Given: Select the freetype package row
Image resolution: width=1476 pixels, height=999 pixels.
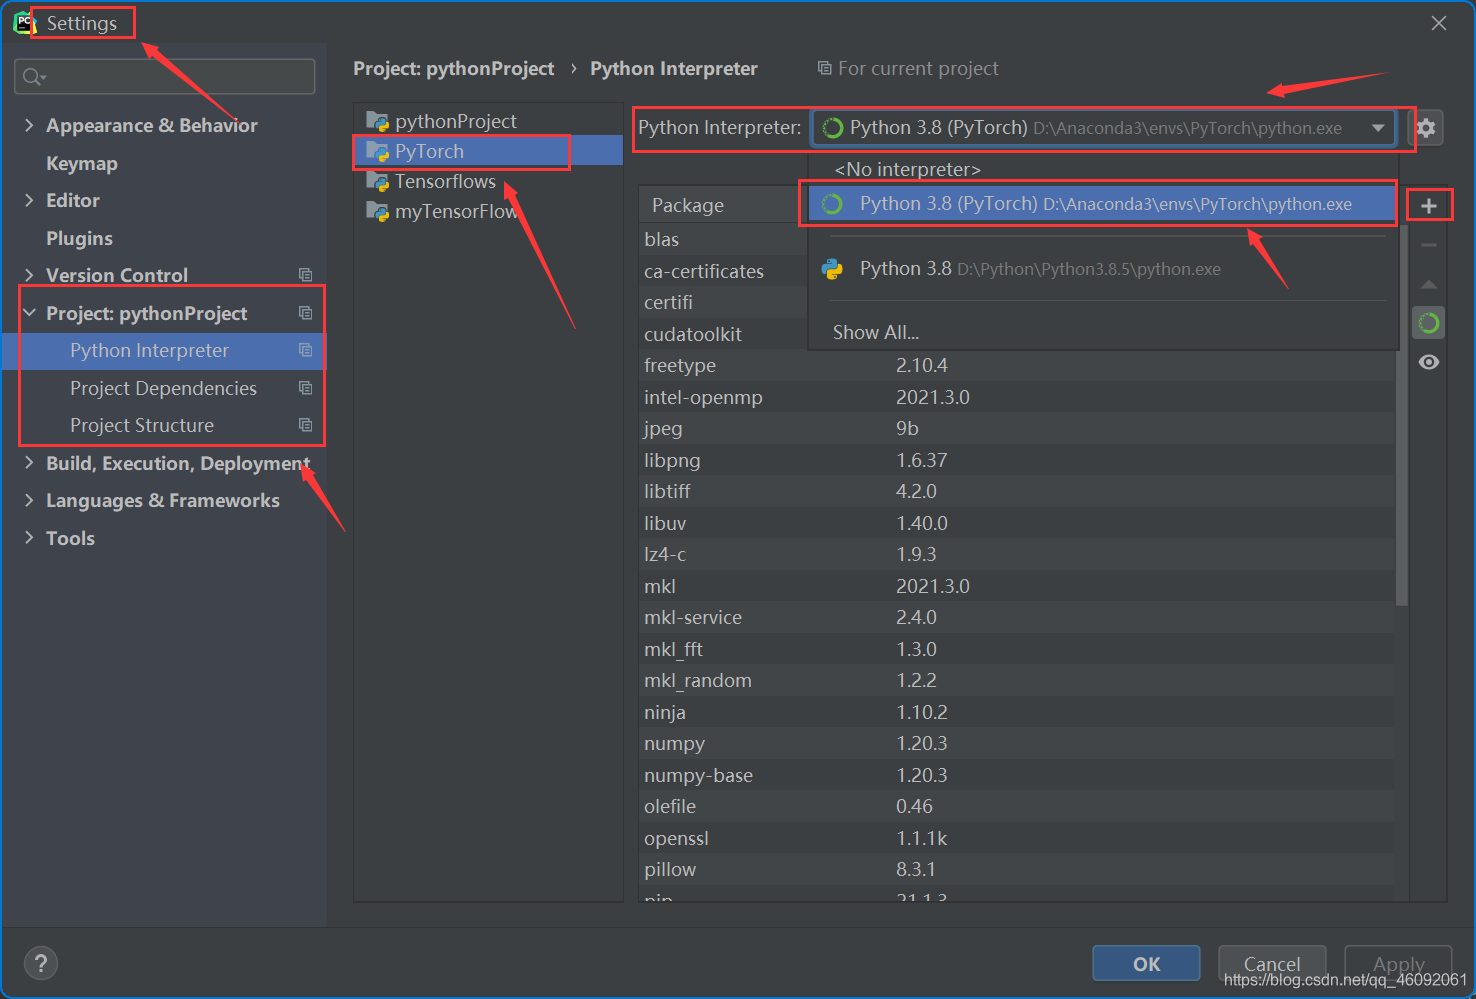Looking at the screenshot, I should coord(1016,365).
